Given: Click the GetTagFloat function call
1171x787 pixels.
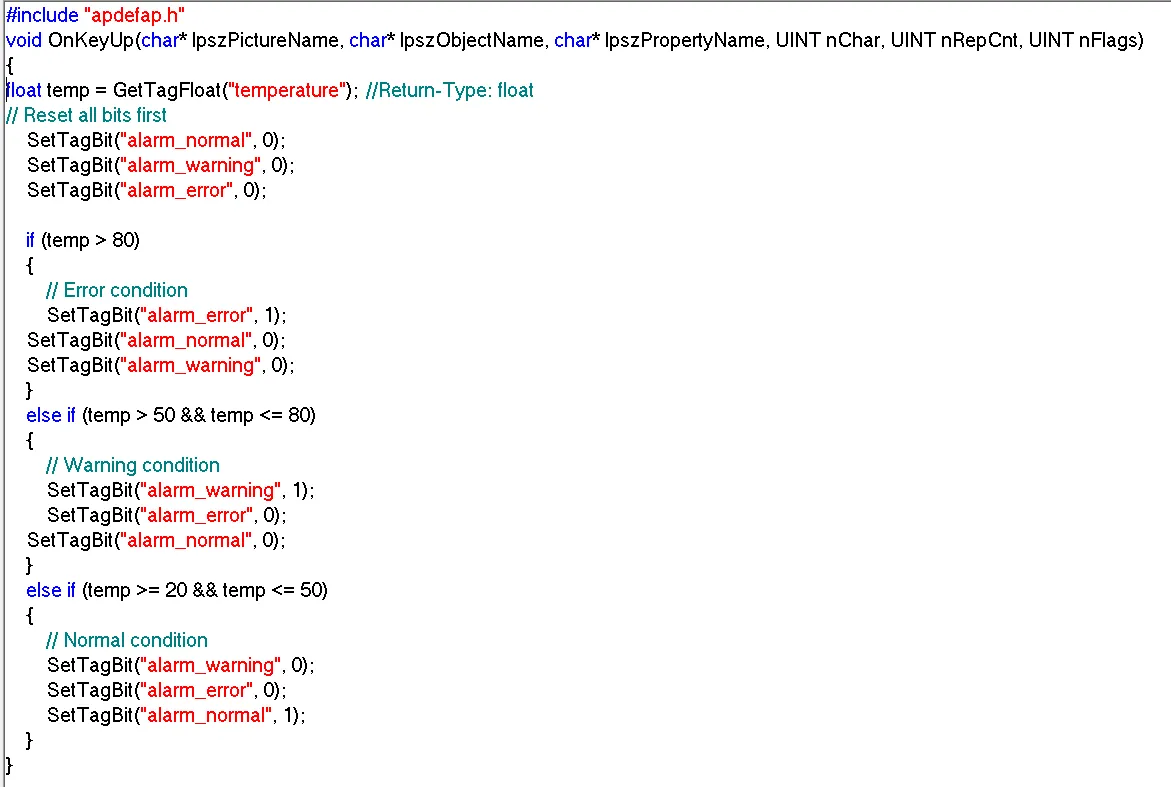Looking at the screenshot, I should (x=167, y=90).
